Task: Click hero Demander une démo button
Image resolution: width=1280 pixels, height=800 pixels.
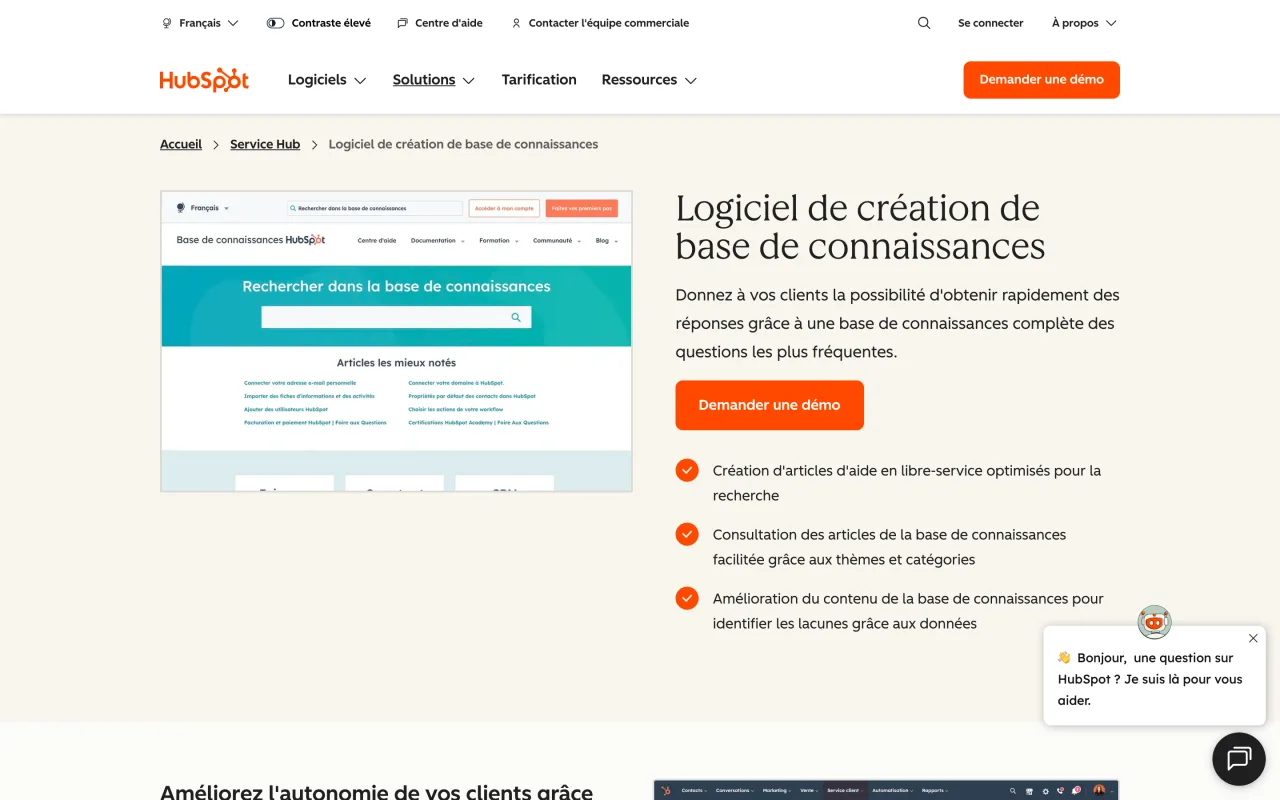Action: coord(769,405)
